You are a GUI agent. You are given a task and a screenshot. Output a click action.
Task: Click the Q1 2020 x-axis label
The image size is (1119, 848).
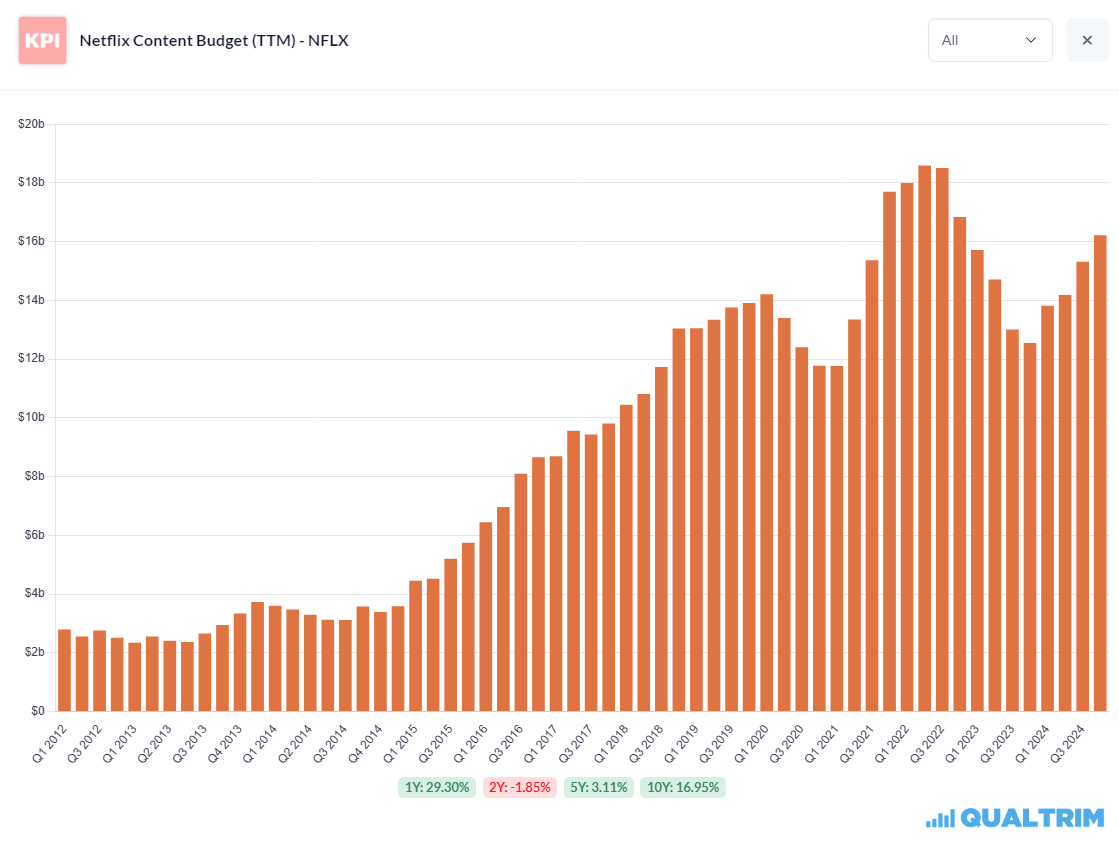tap(751, 744)
